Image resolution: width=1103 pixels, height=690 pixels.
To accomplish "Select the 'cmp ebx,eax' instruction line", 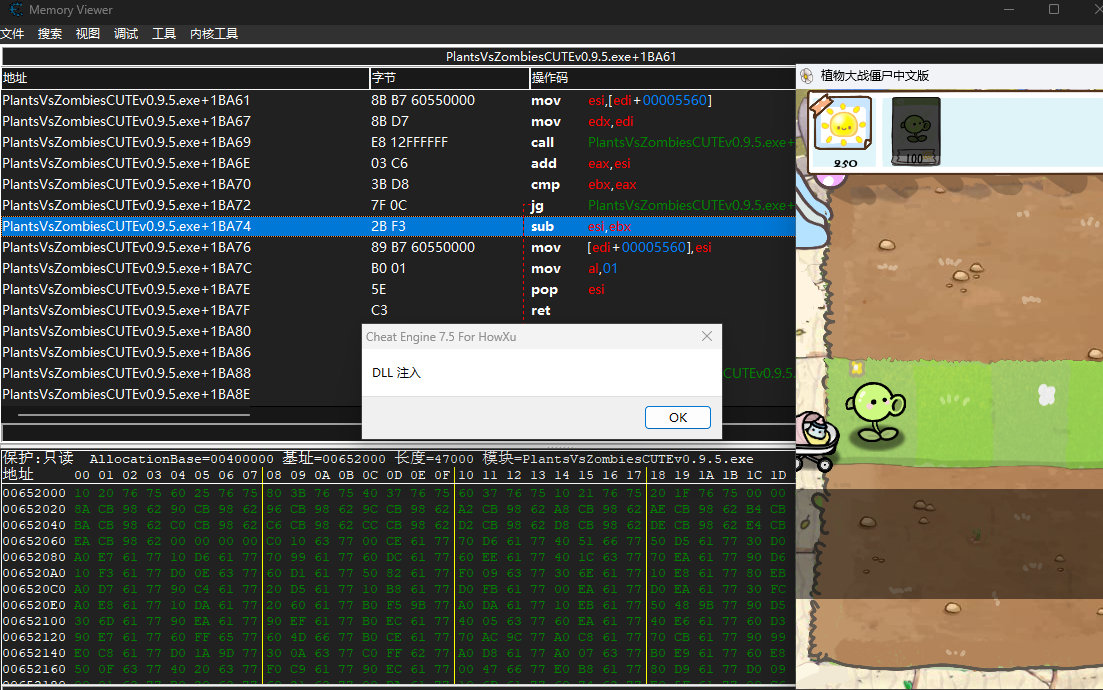I will [x=398, y=184].
